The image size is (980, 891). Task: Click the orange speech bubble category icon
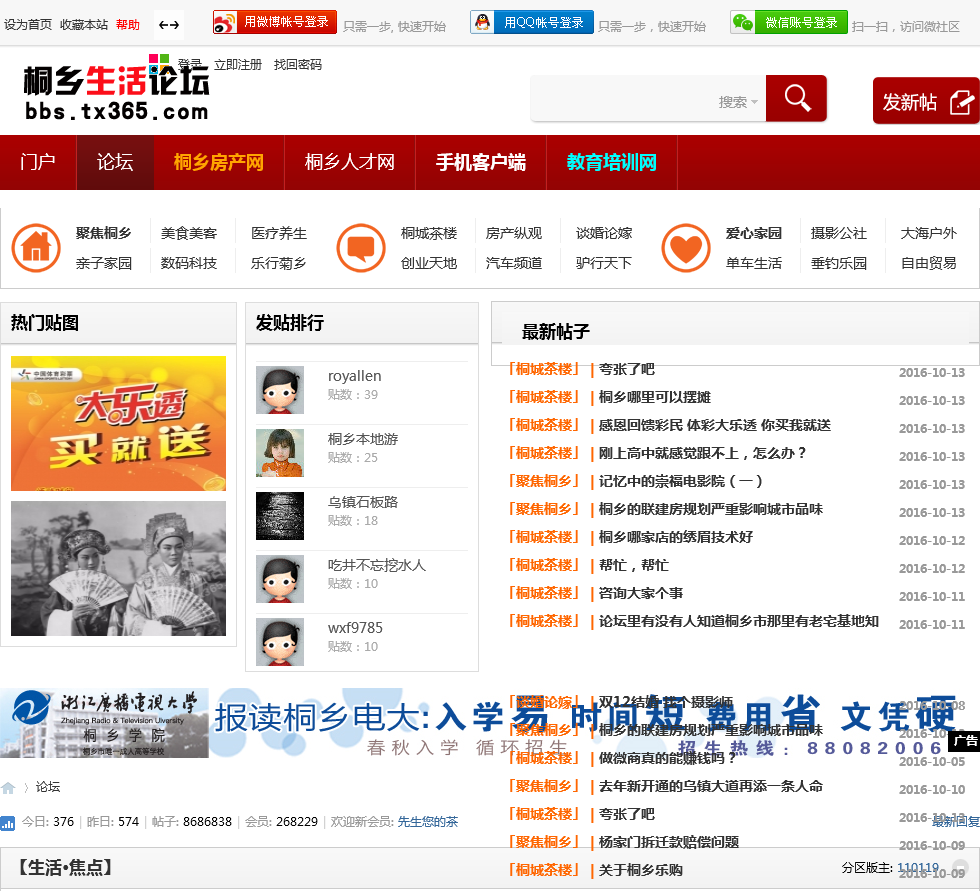click(x=361, y=247)
